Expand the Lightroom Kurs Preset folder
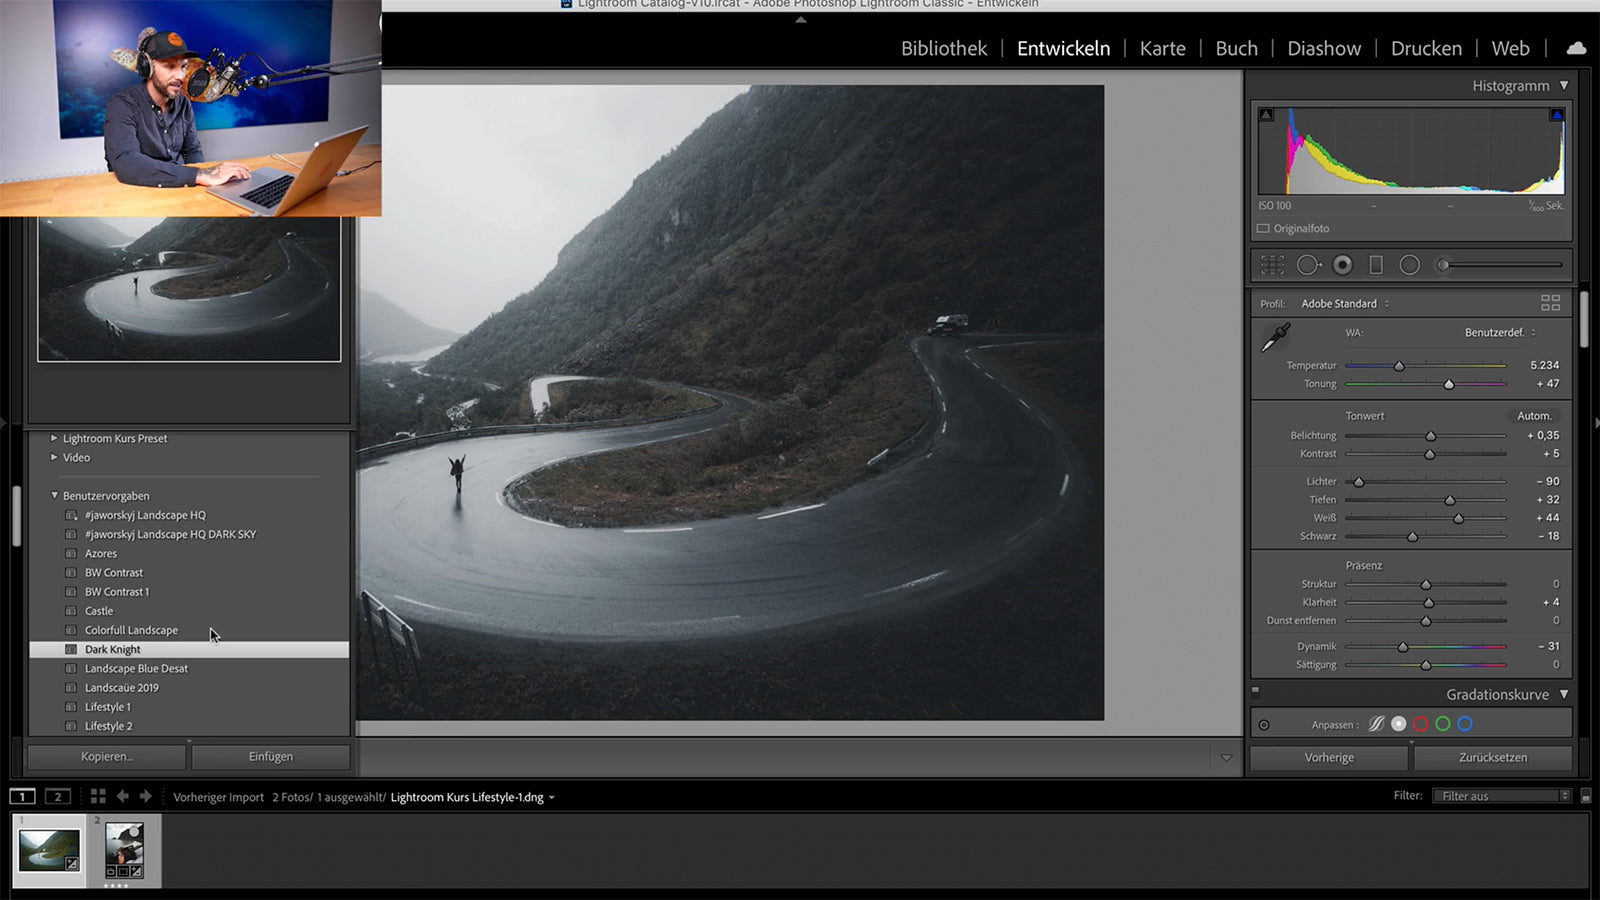Viewport: 1600px width, 900px height. click(x=54, y=438)
